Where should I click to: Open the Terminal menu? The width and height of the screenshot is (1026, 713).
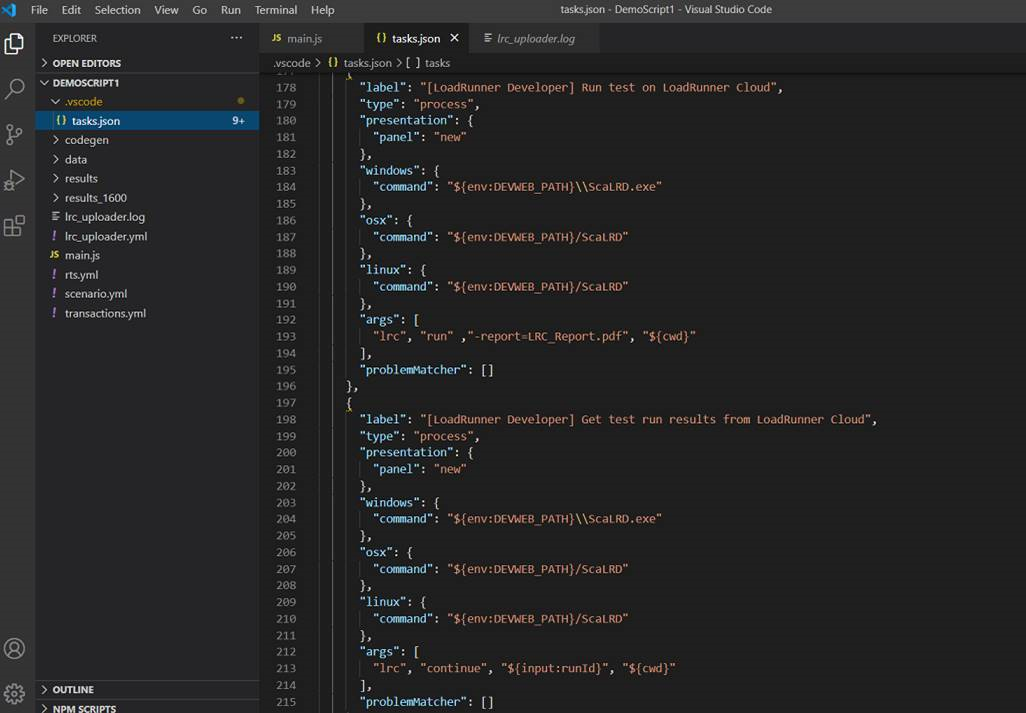click(275, 10)
